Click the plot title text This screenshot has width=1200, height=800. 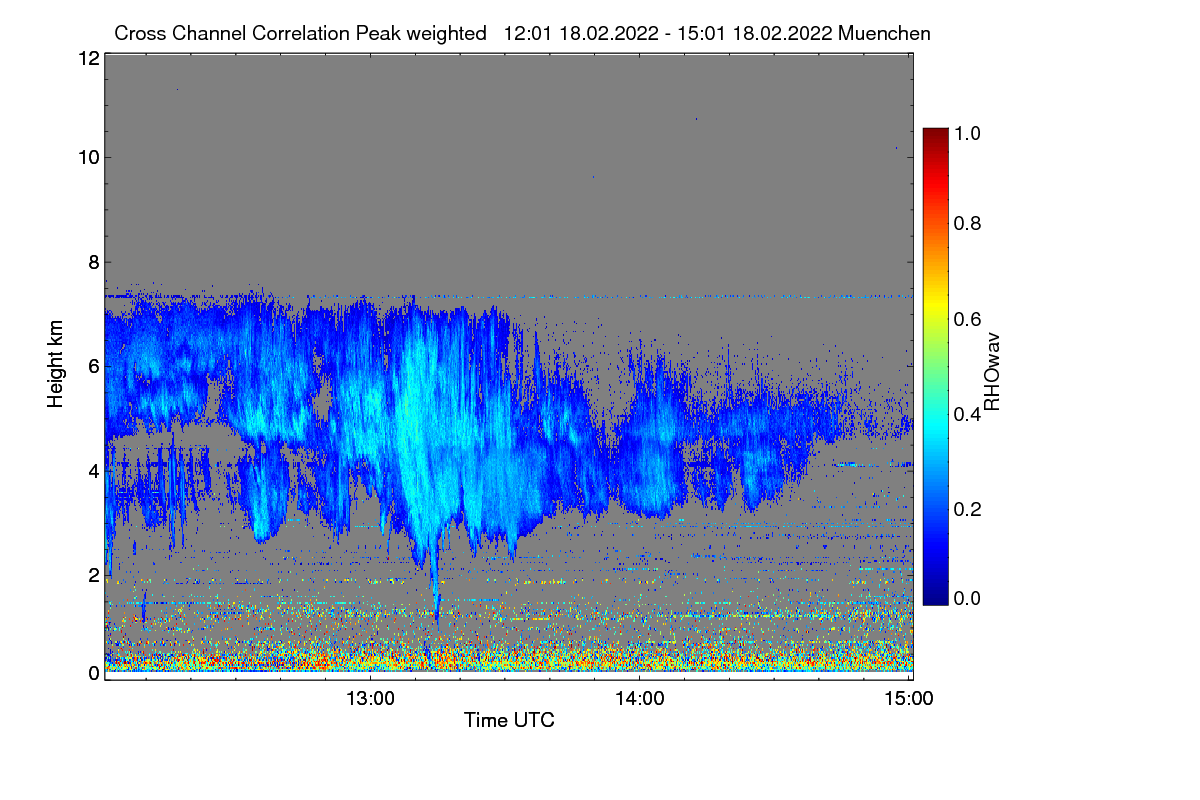[x=522, y=33]
